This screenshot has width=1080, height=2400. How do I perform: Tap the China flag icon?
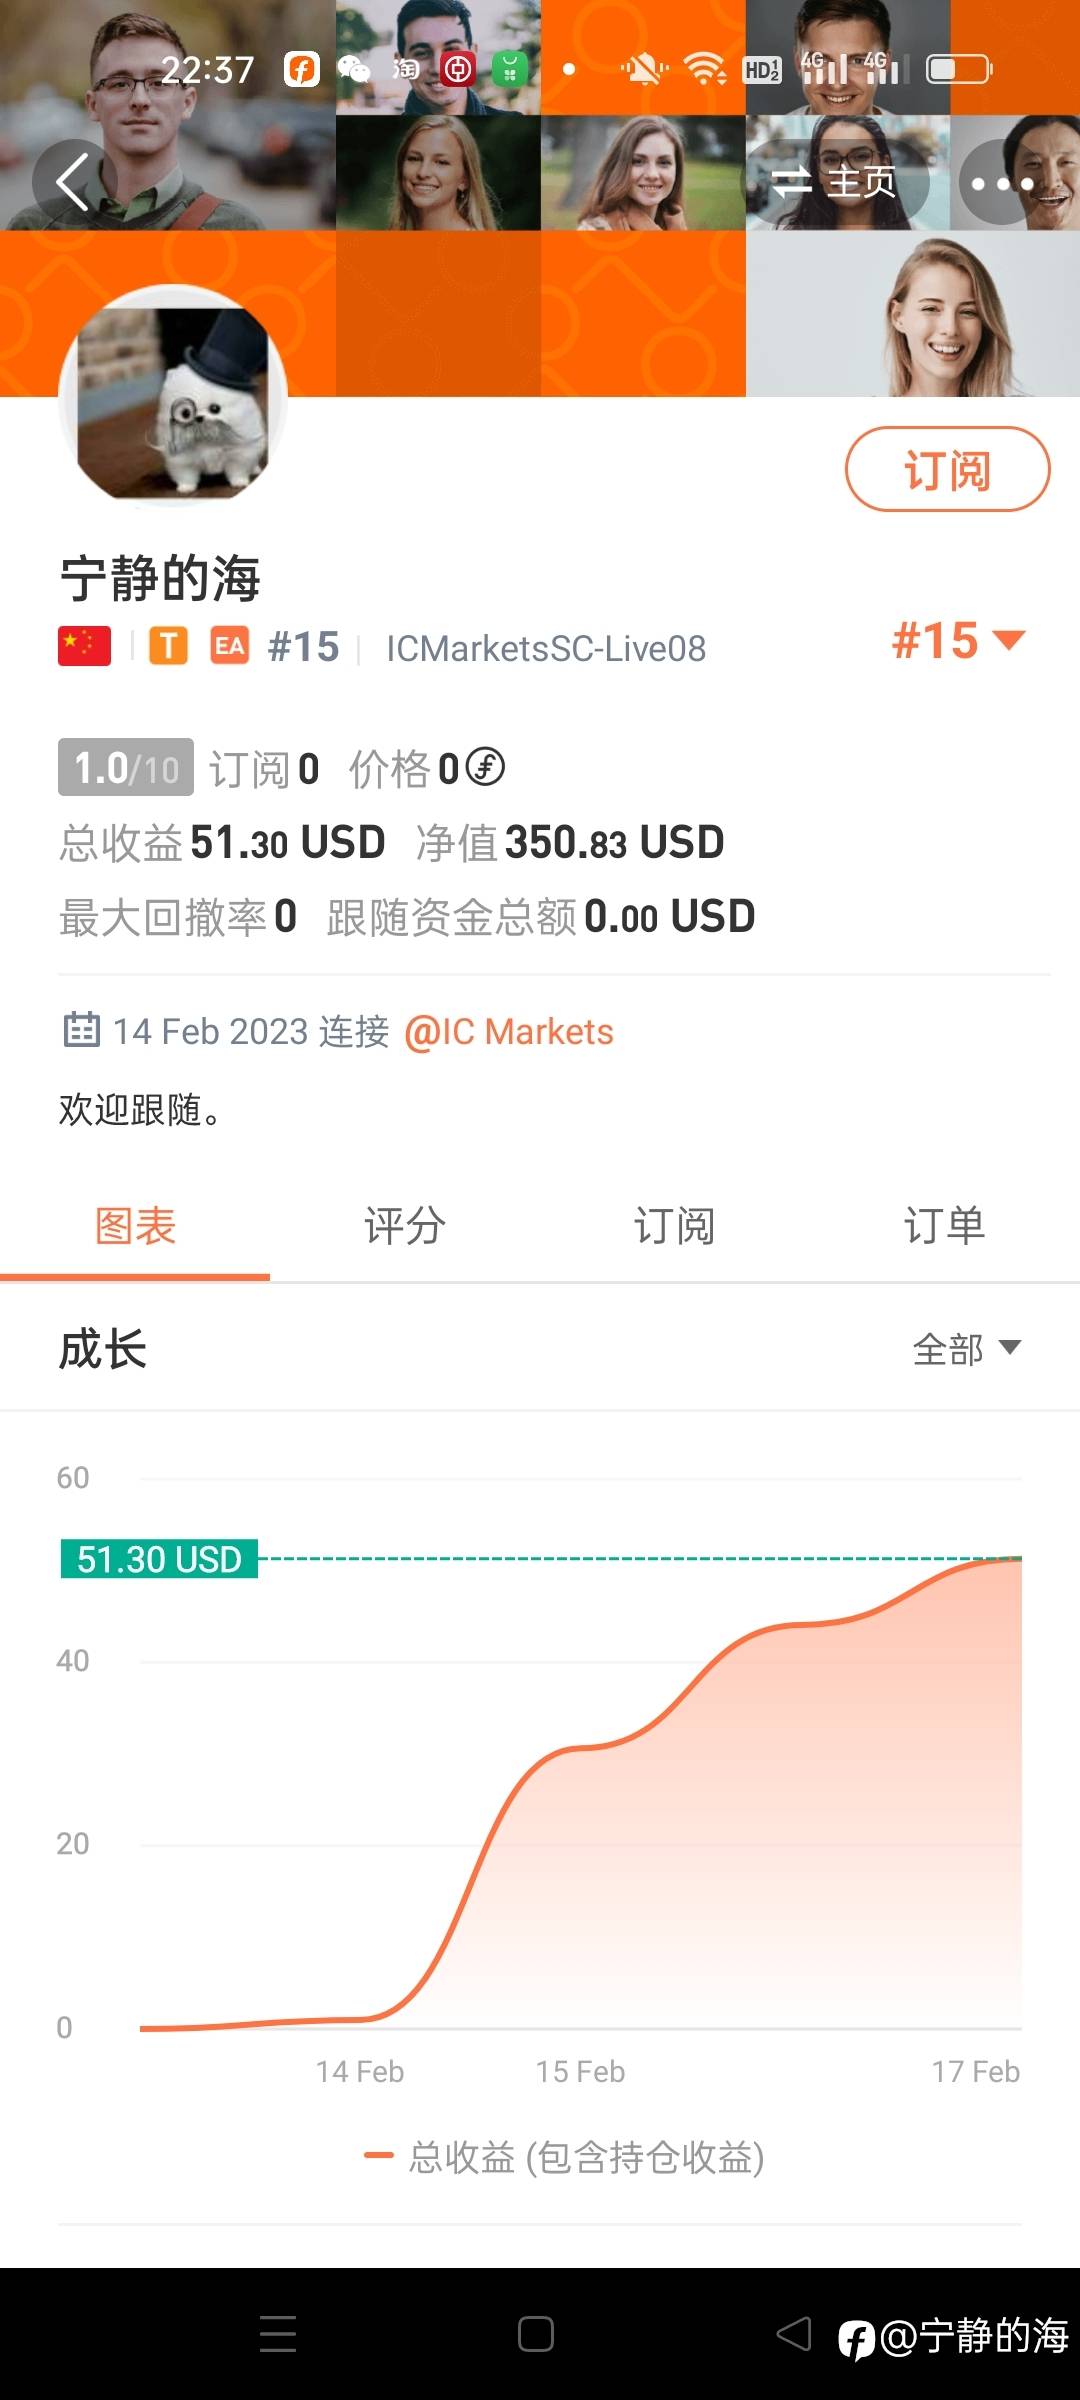pyautogui.click(x=85, y=647)
